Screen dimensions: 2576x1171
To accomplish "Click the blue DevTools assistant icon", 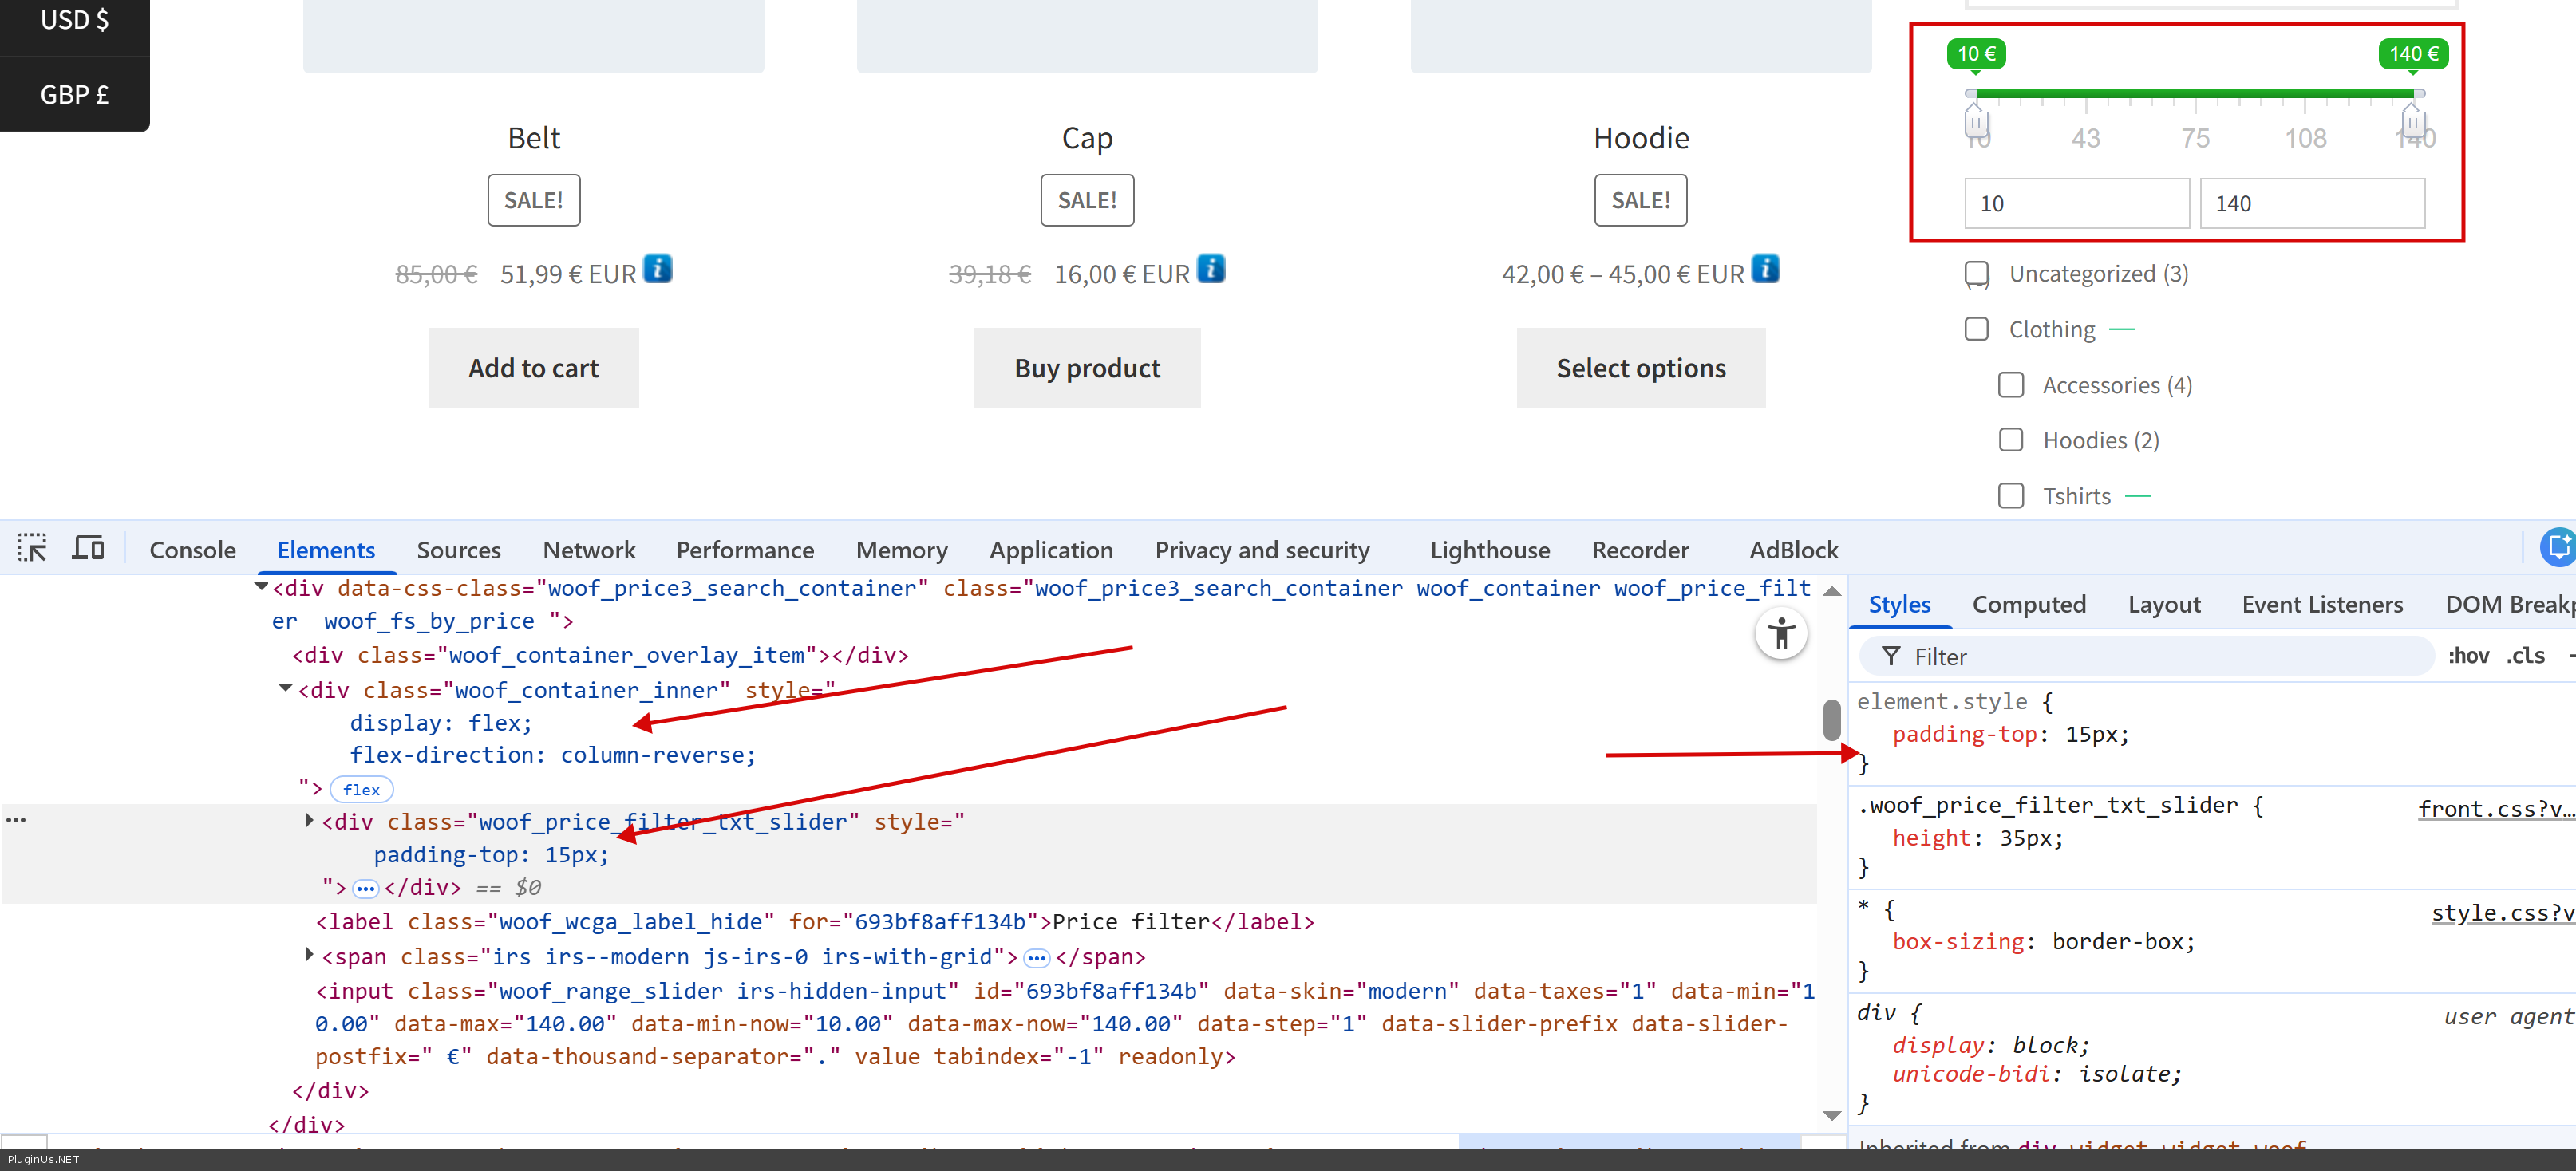I will pyautogui.click(x=2558, y=547).
